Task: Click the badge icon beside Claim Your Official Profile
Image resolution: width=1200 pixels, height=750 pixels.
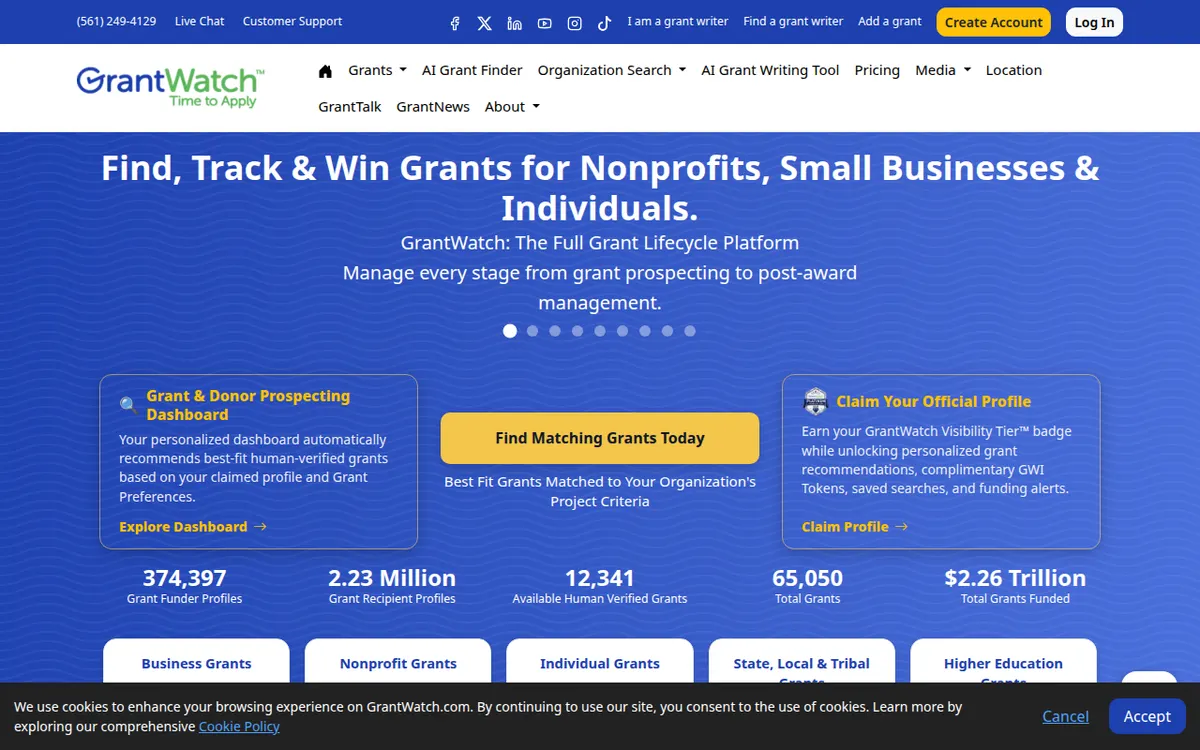Action: [816, 401]
